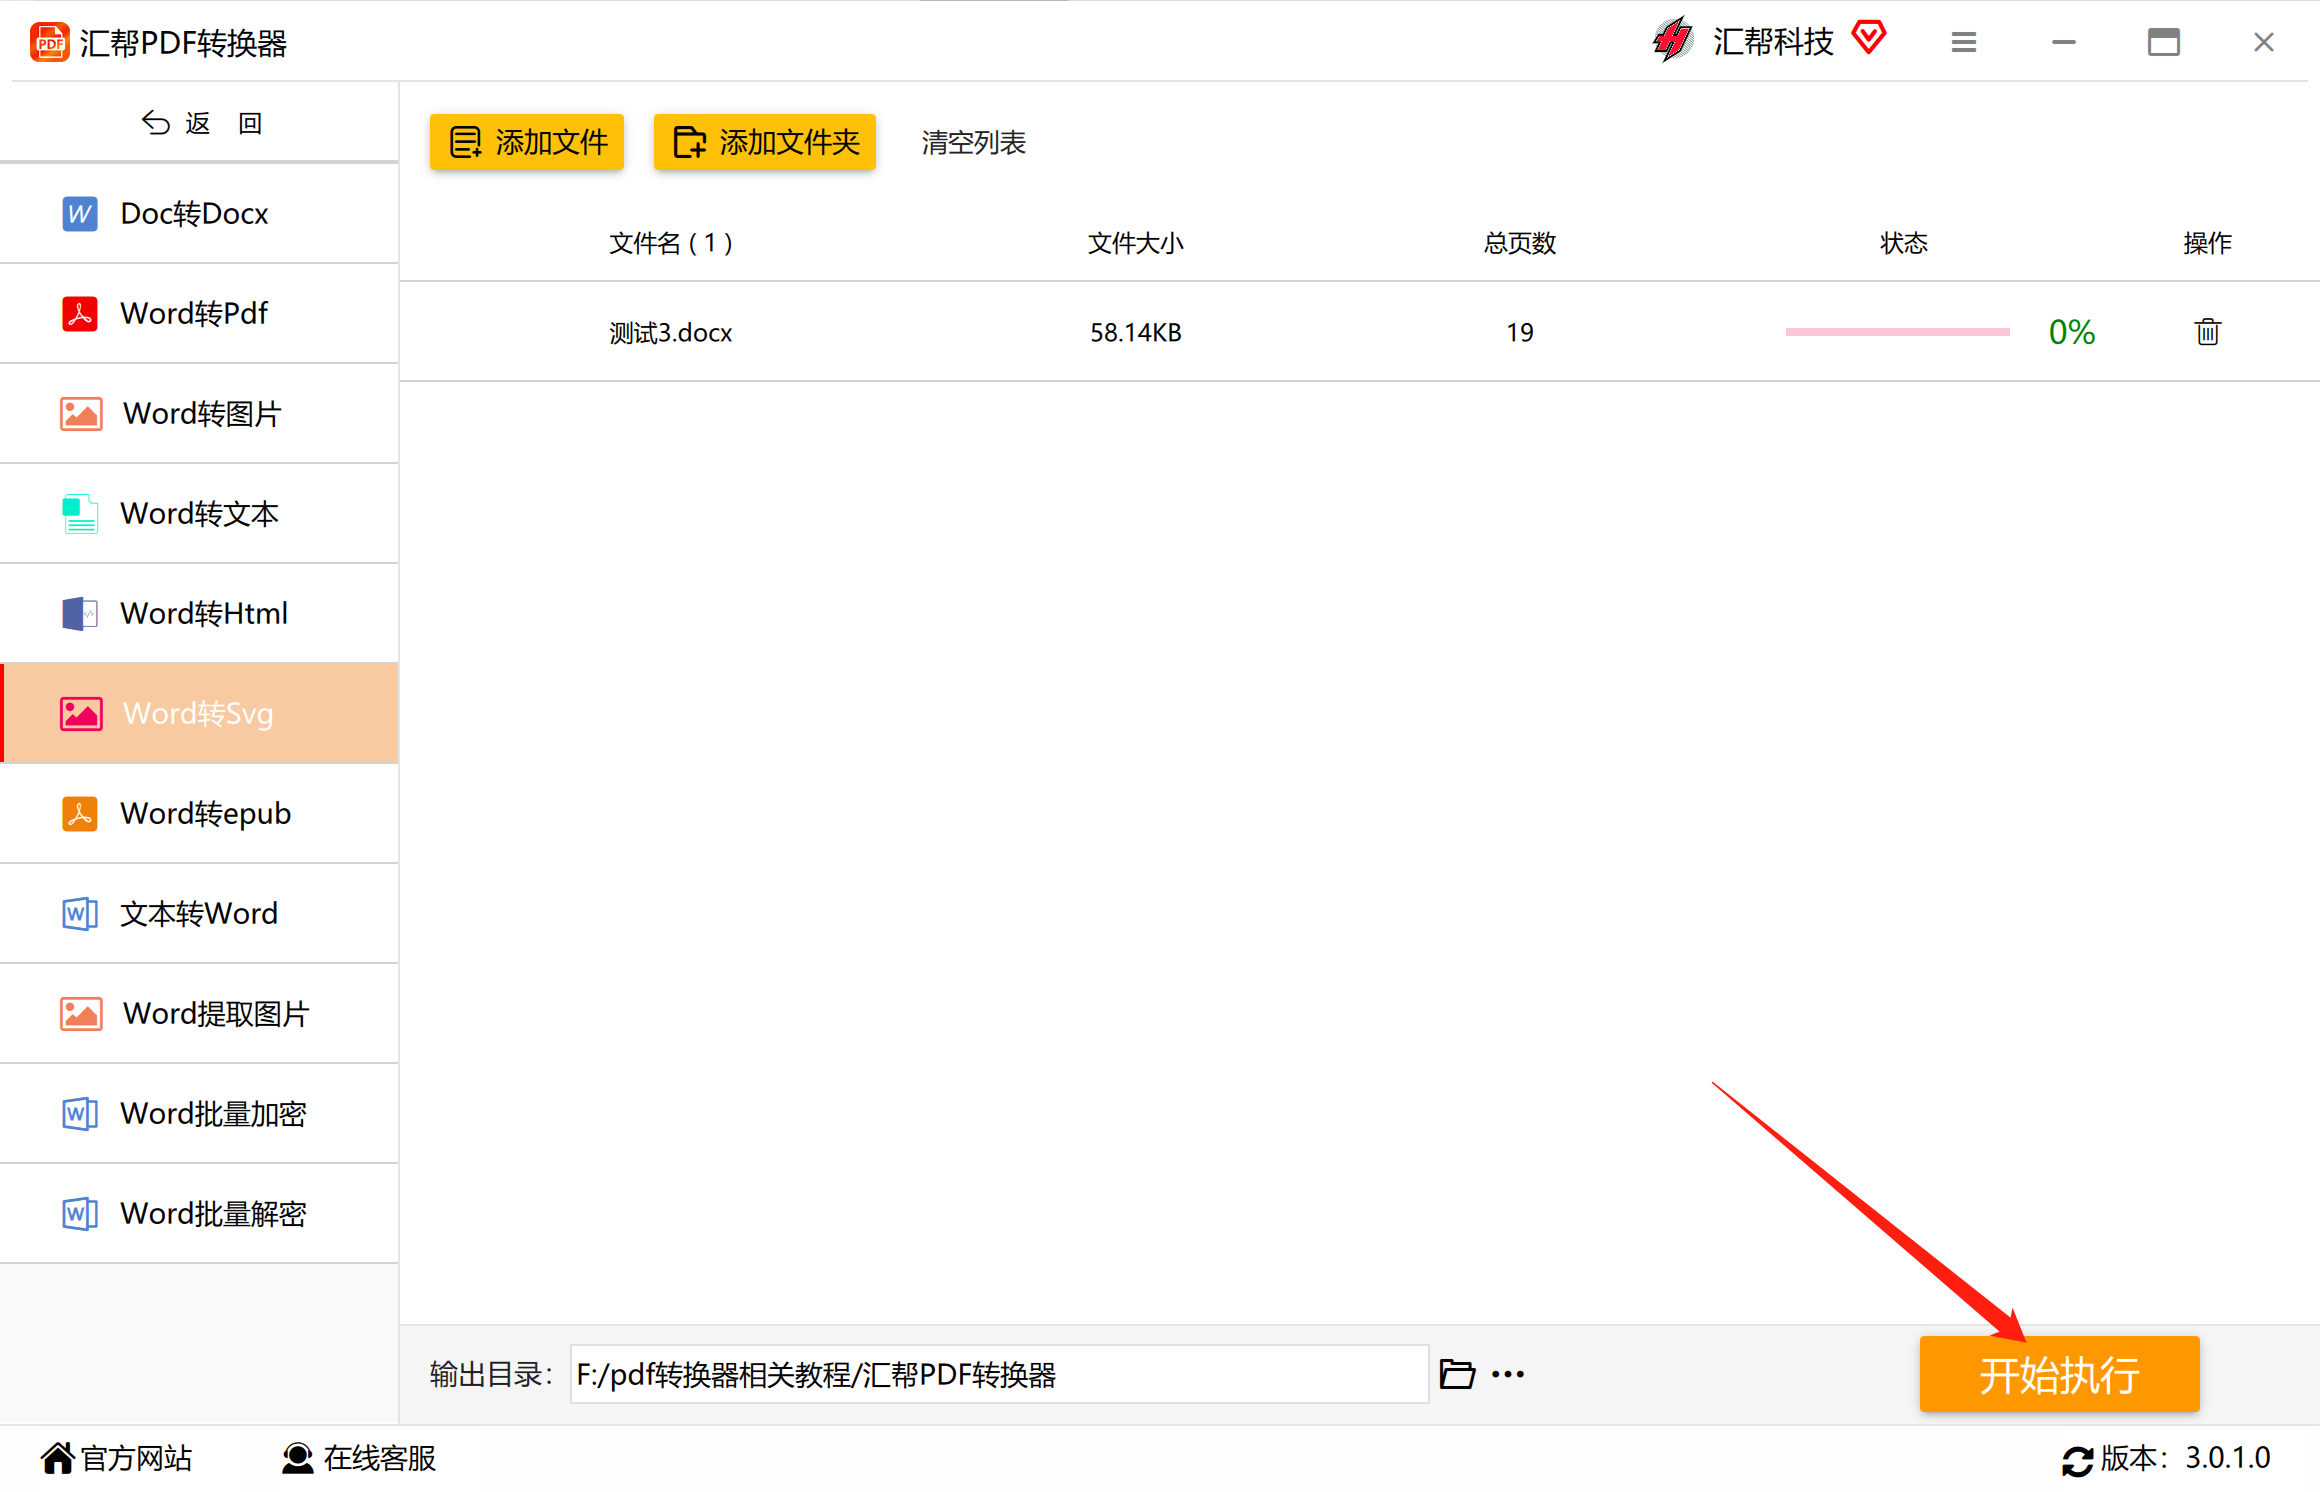
Task: Click the Doc转Docx blue W icon
Action: click(x=80, y=213)
